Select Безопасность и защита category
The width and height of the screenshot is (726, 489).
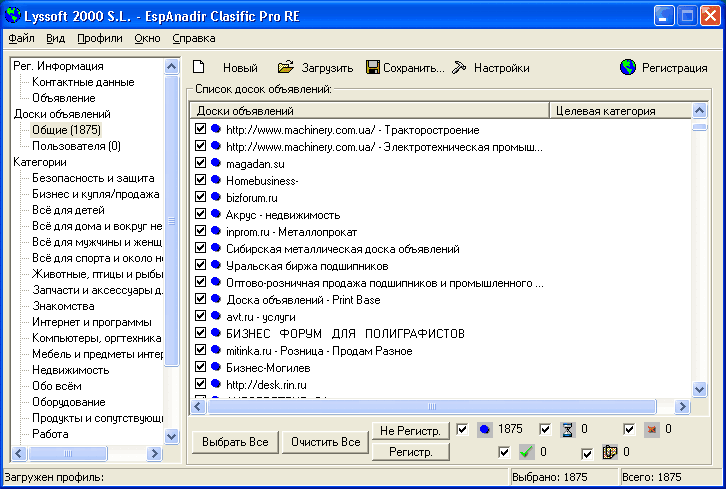pos(93,178)
